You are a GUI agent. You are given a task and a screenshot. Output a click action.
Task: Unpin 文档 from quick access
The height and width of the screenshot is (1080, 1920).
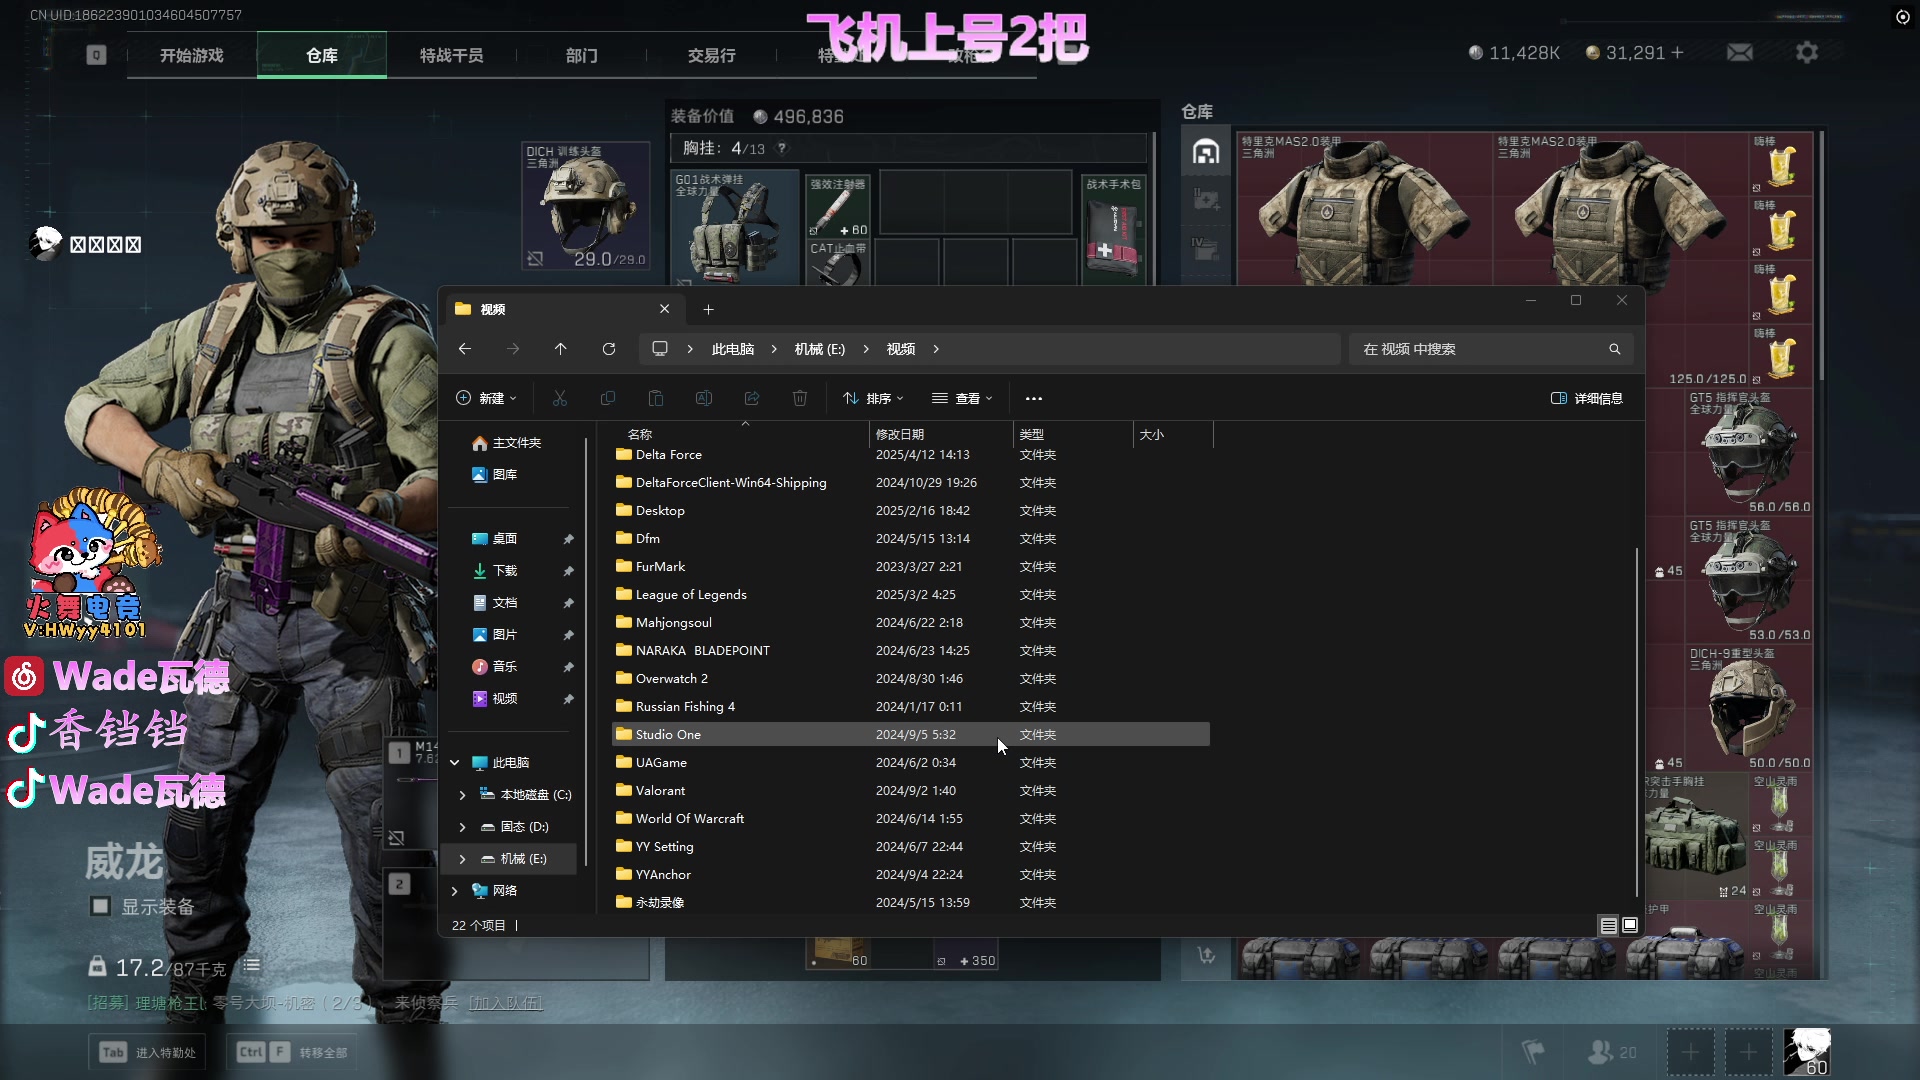point(568,603)
